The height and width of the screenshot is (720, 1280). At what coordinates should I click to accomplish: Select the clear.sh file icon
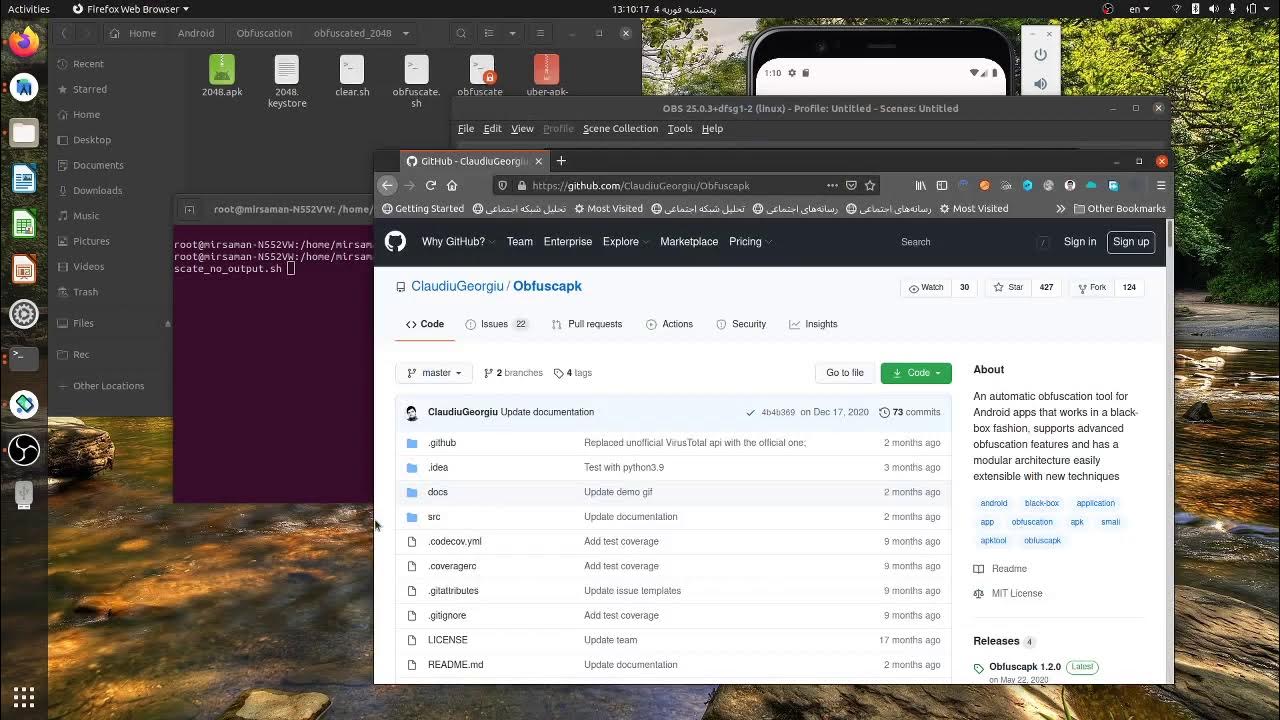tap(352, 69)
